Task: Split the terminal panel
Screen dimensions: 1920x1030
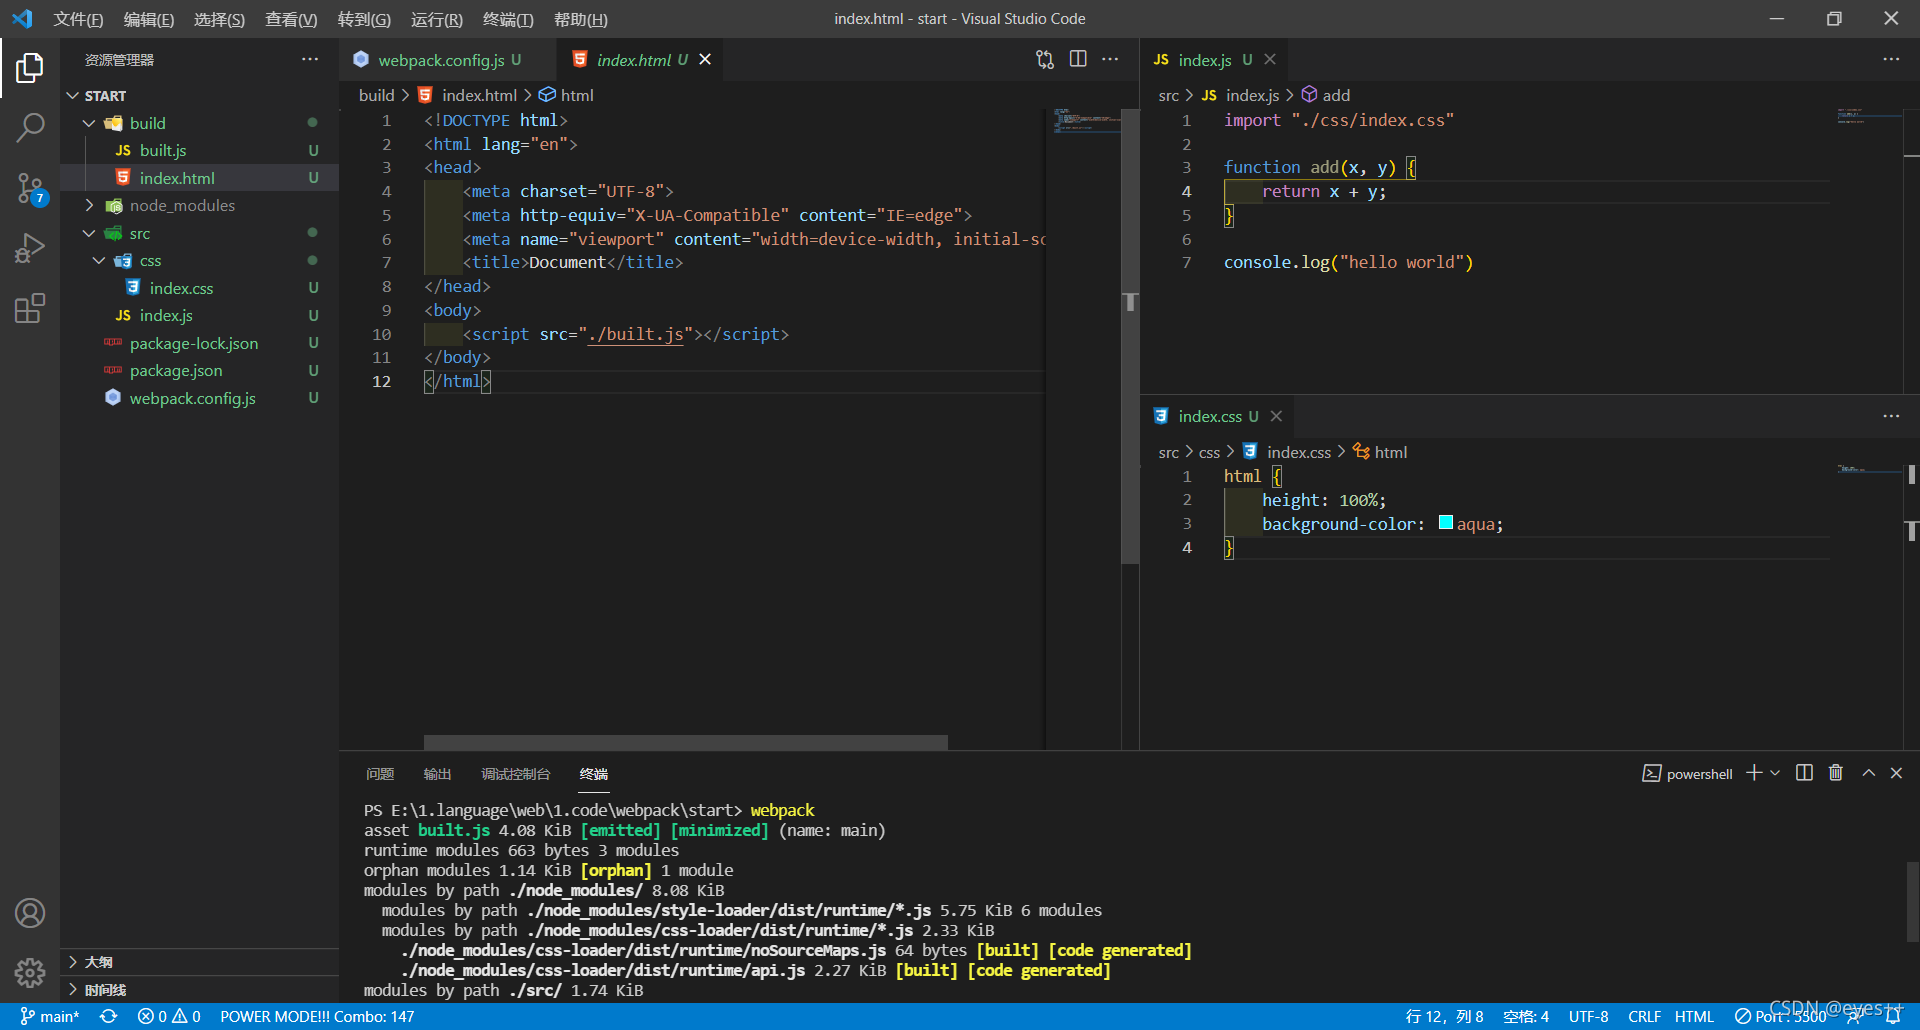Action: [1804, 773]
